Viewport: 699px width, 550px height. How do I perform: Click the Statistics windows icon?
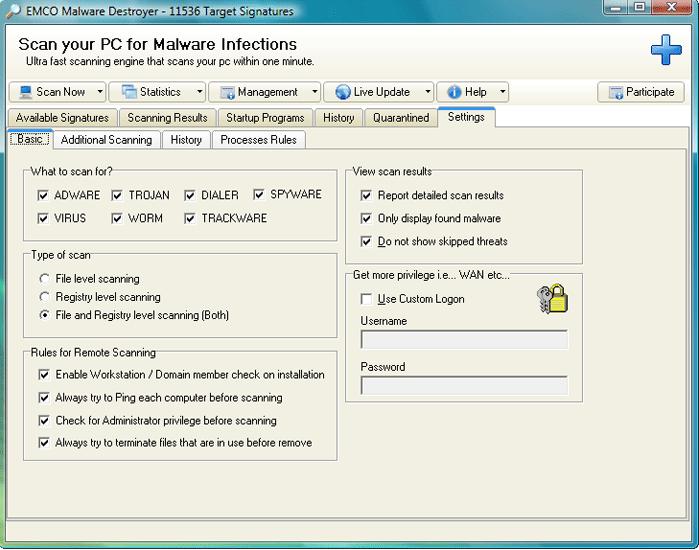[x=129, y=92]
